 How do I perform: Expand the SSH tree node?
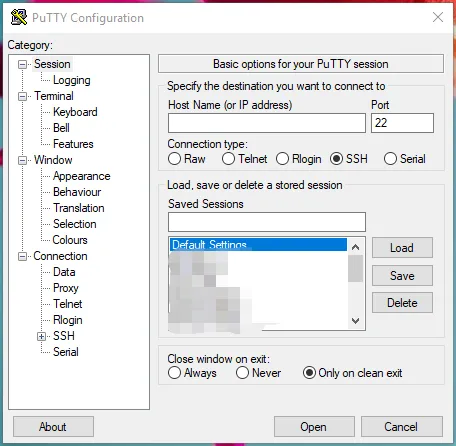pos(41,336)
